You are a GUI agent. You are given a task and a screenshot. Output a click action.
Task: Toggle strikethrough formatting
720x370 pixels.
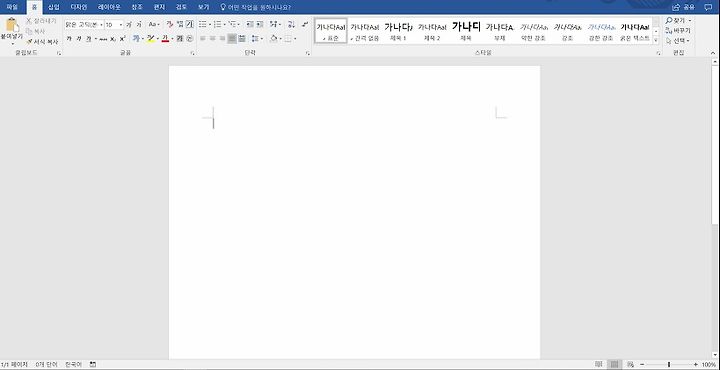pos(103,39)
